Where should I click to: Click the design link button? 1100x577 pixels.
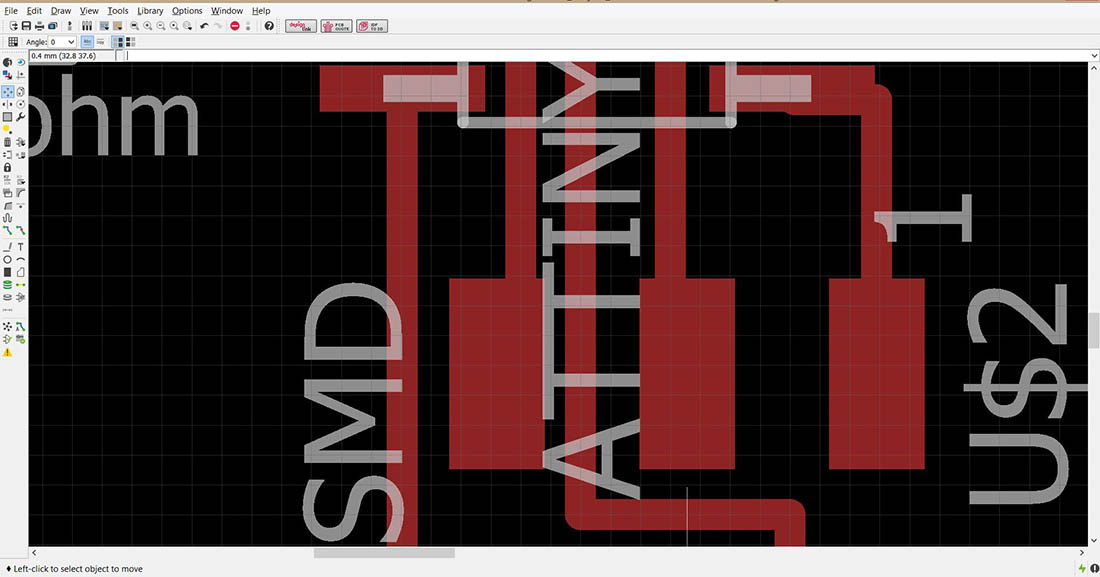[x=301, y=26]
